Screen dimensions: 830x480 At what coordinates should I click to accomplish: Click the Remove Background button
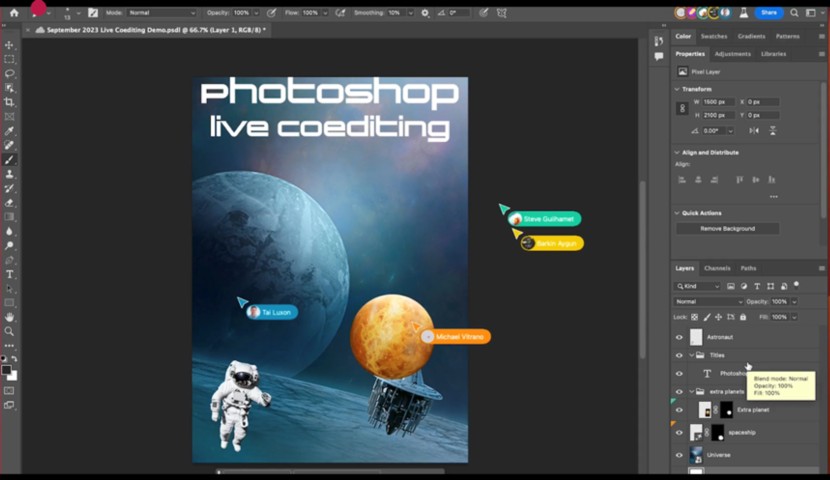[726, 229]
